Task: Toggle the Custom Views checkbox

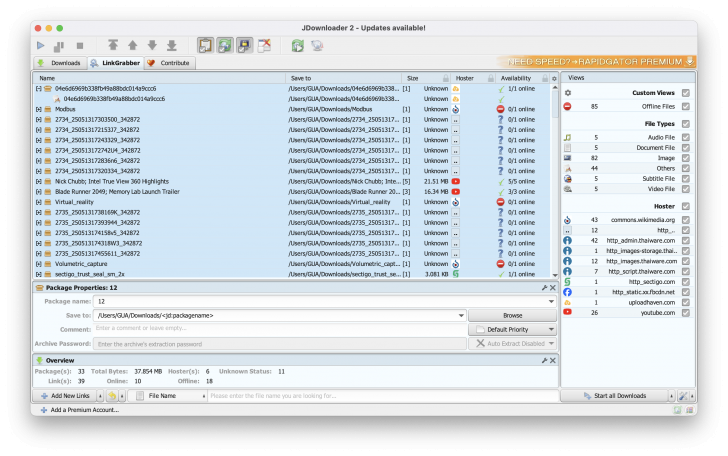Action: pos(686,93)
